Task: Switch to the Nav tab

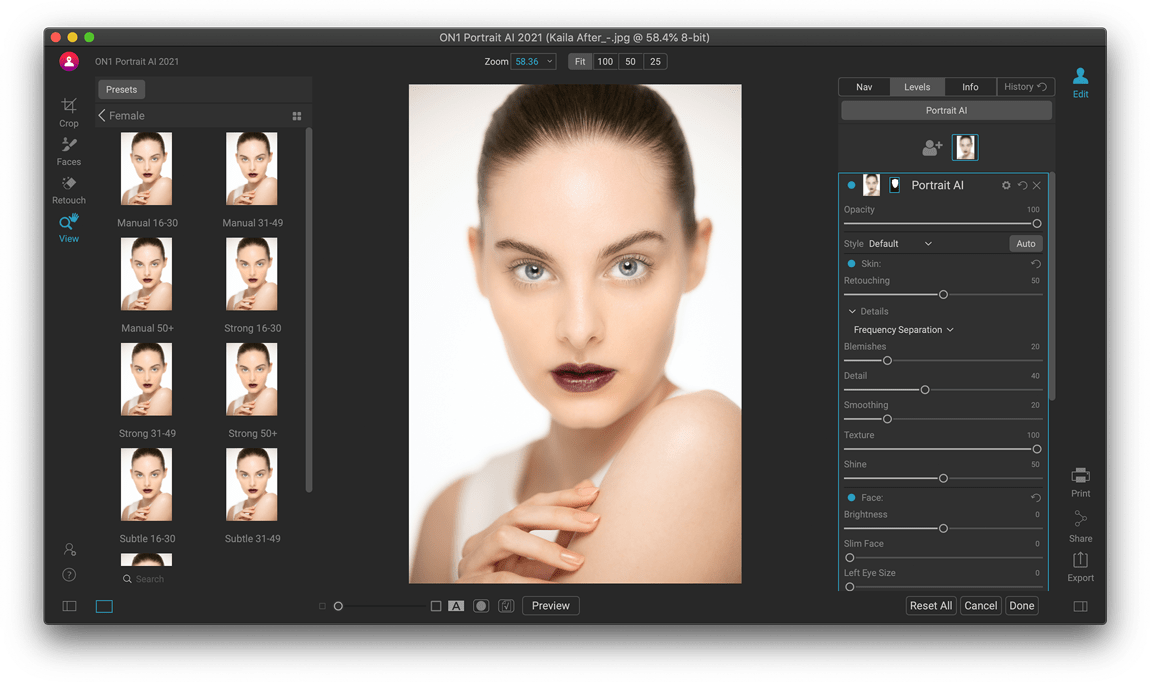Action: [x=864, y=87]
